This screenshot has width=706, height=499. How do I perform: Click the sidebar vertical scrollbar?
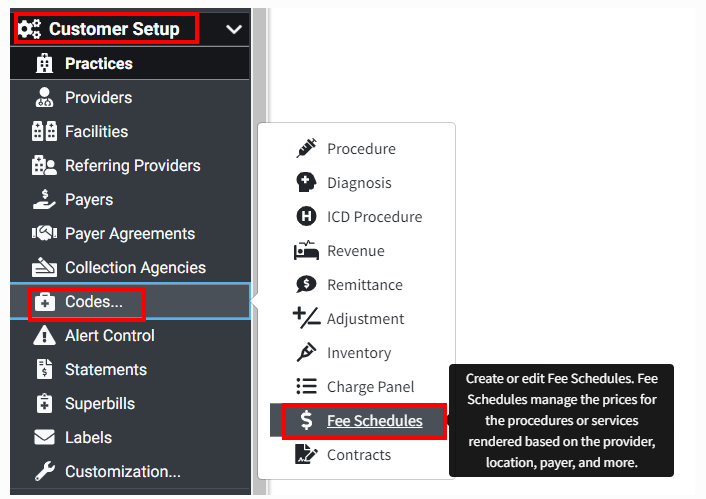pyautogui.click(x=260, y=250)
